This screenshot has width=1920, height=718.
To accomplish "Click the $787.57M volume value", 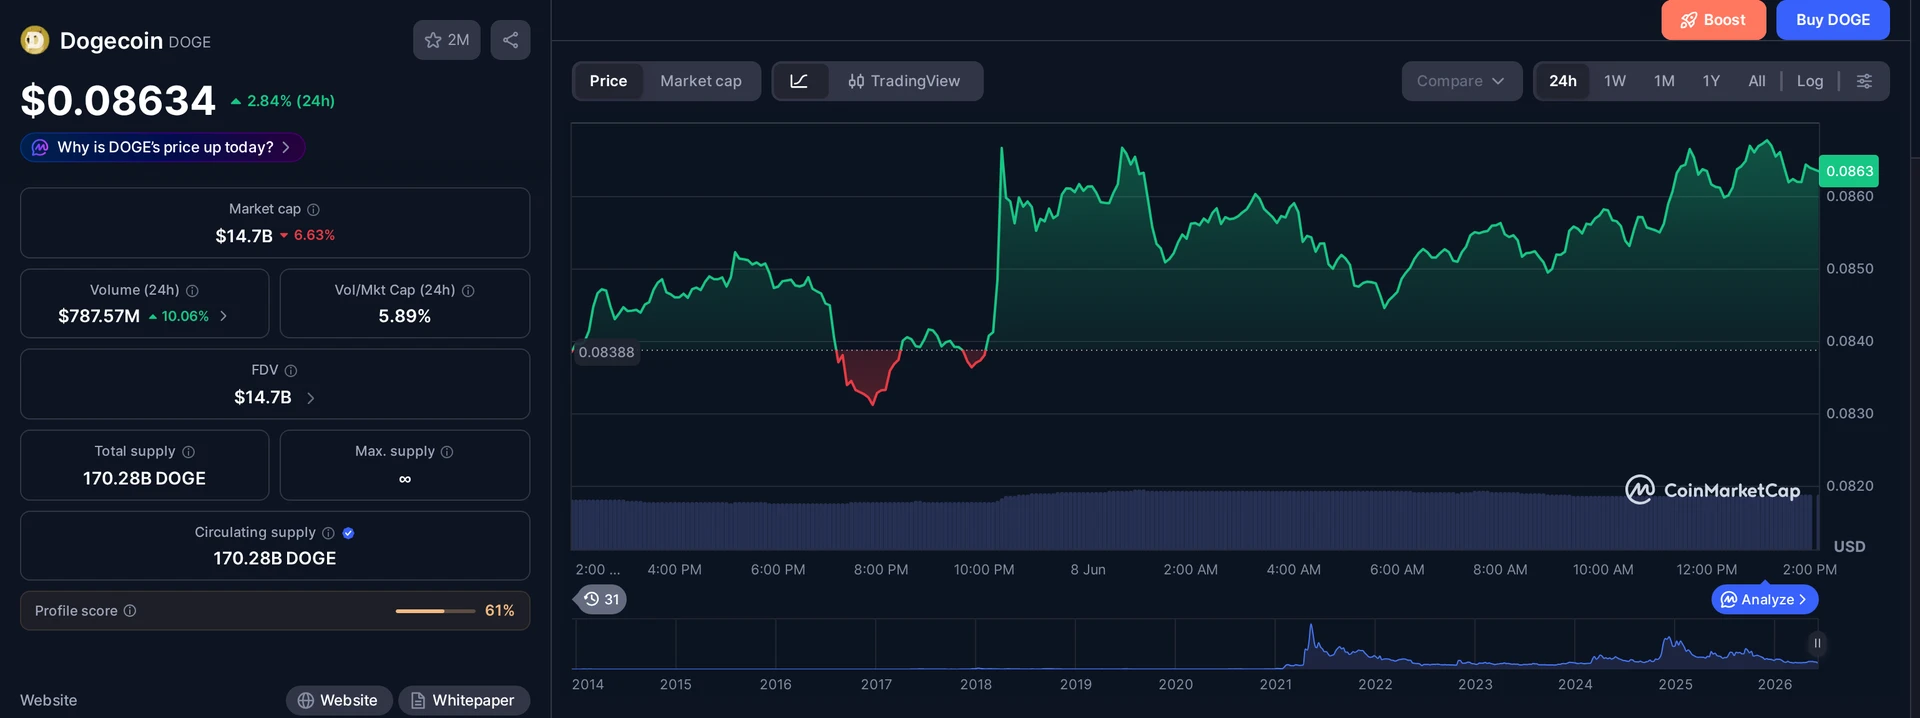I will (x=99, y=316).
